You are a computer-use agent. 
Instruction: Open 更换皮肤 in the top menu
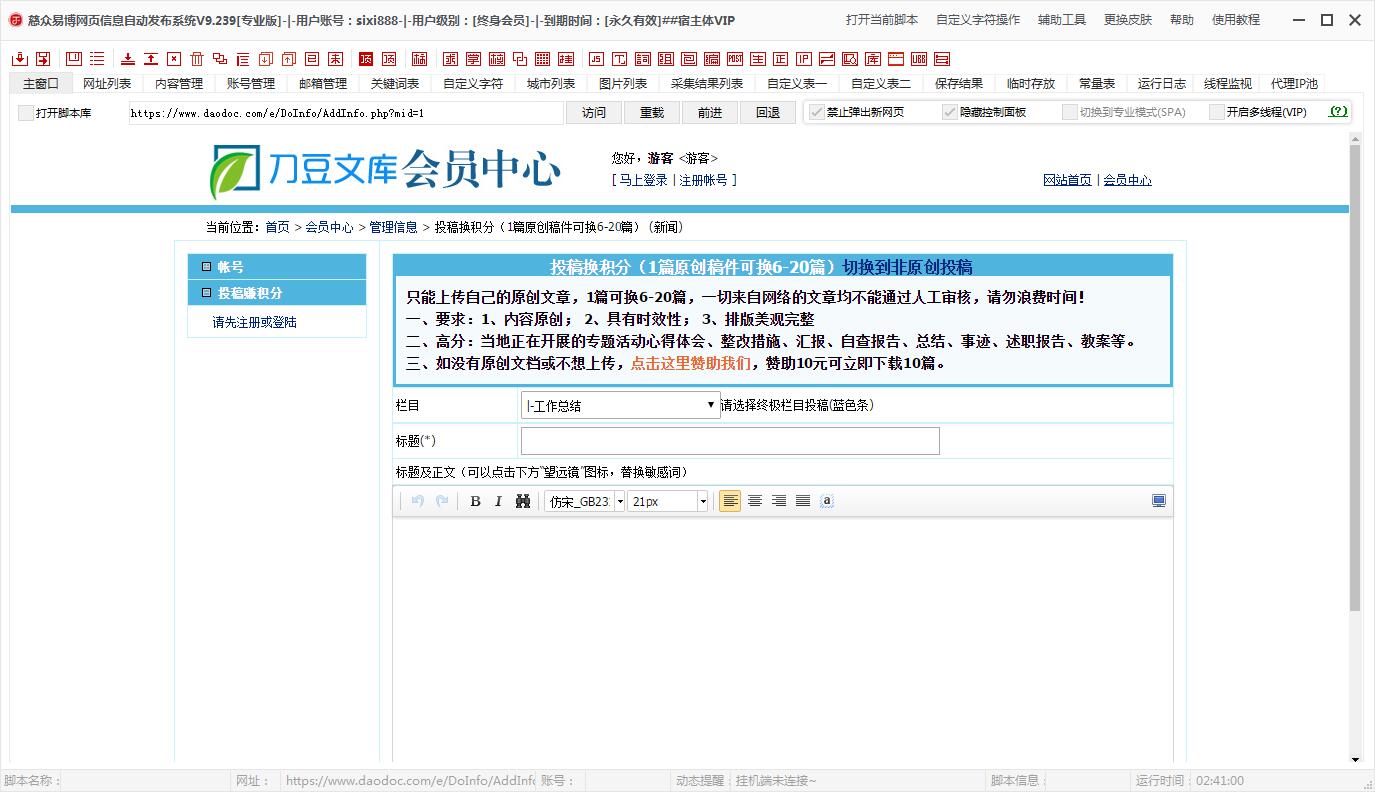(x=1128, y=20)
